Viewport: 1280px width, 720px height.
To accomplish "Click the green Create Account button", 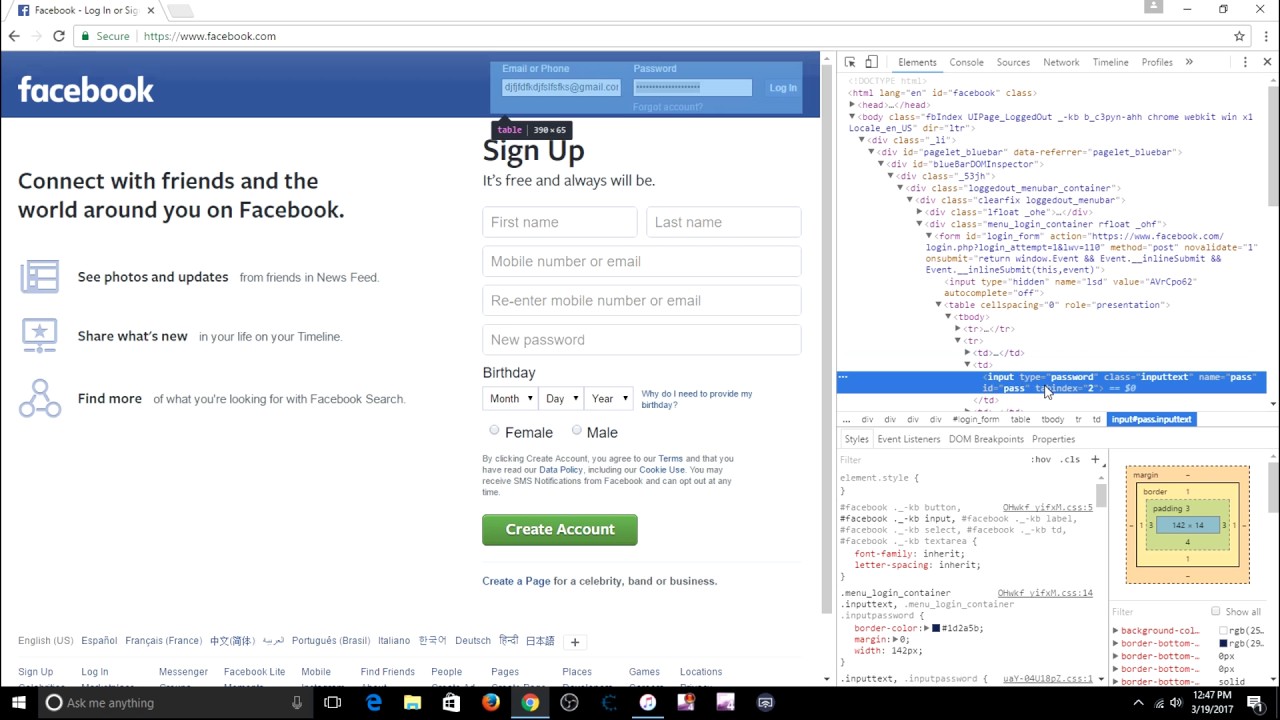I will coord(560,530).
